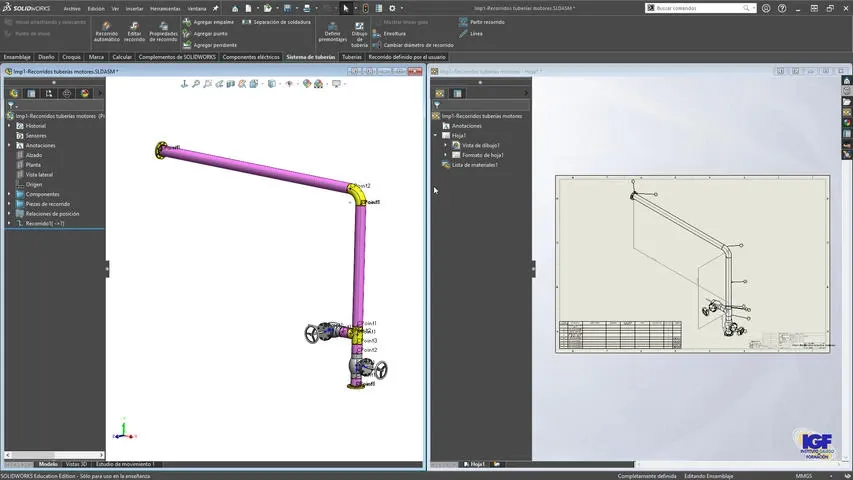Click the Recorrido automático tool
This screenshot has width=853, height=480.
(x=107, y=32)
